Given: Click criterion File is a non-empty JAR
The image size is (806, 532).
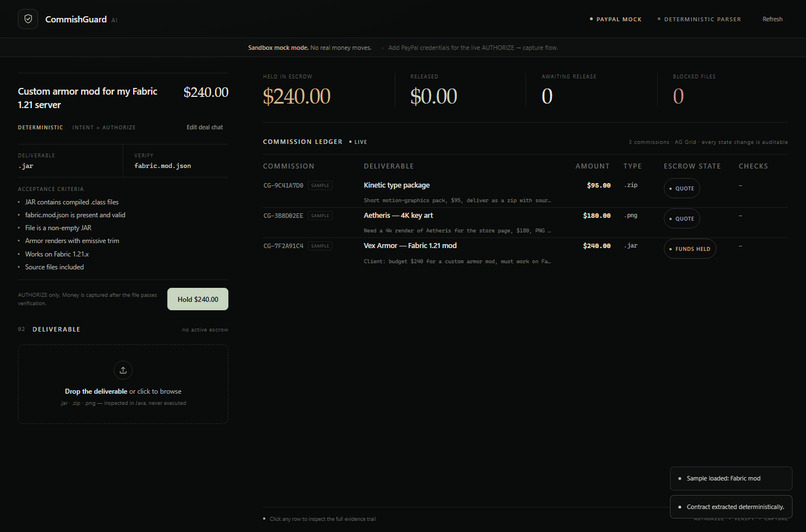Looking at the screenshot, I should tap(58, 228).
